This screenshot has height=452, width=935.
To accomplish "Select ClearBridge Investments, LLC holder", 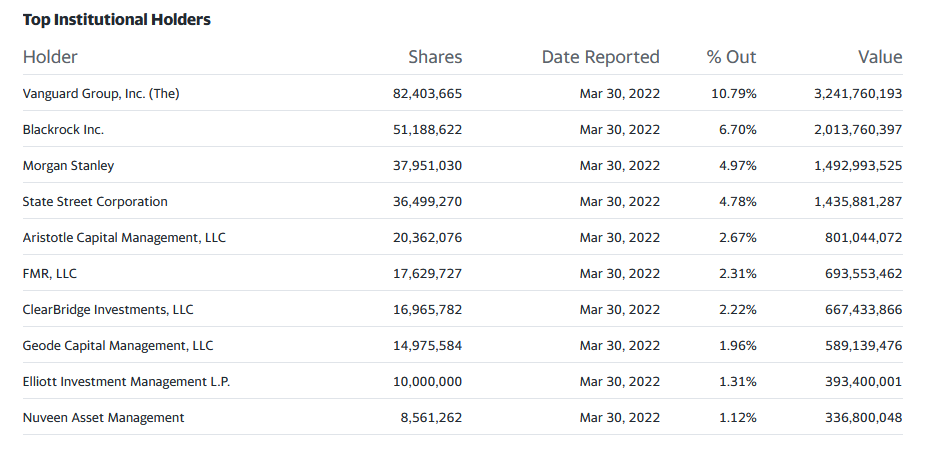I will pyautogui.click(x=108, y=309).
